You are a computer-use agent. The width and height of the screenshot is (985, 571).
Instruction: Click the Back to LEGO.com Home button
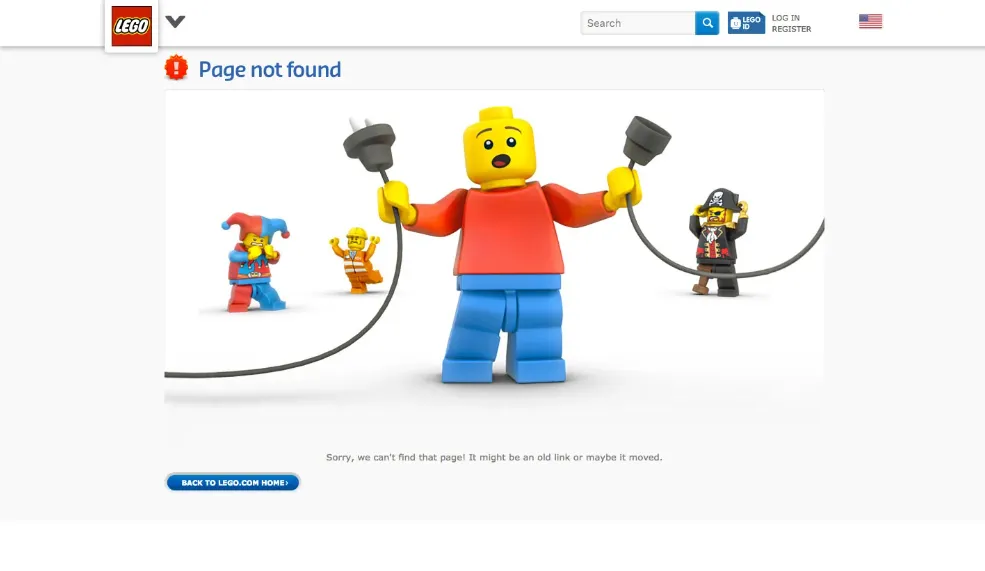tap(232, 482)
